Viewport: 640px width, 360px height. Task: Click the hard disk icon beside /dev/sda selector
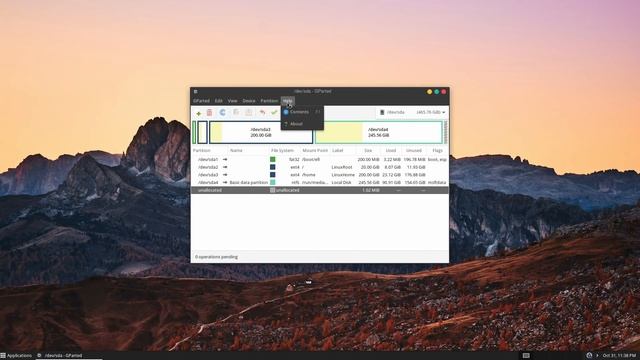(x=382, y=112)
